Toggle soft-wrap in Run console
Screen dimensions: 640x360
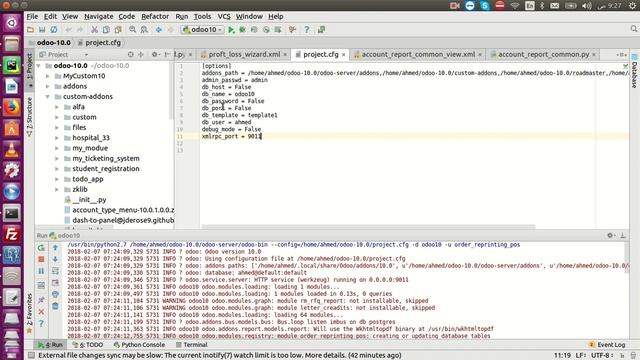pos(55,271)
